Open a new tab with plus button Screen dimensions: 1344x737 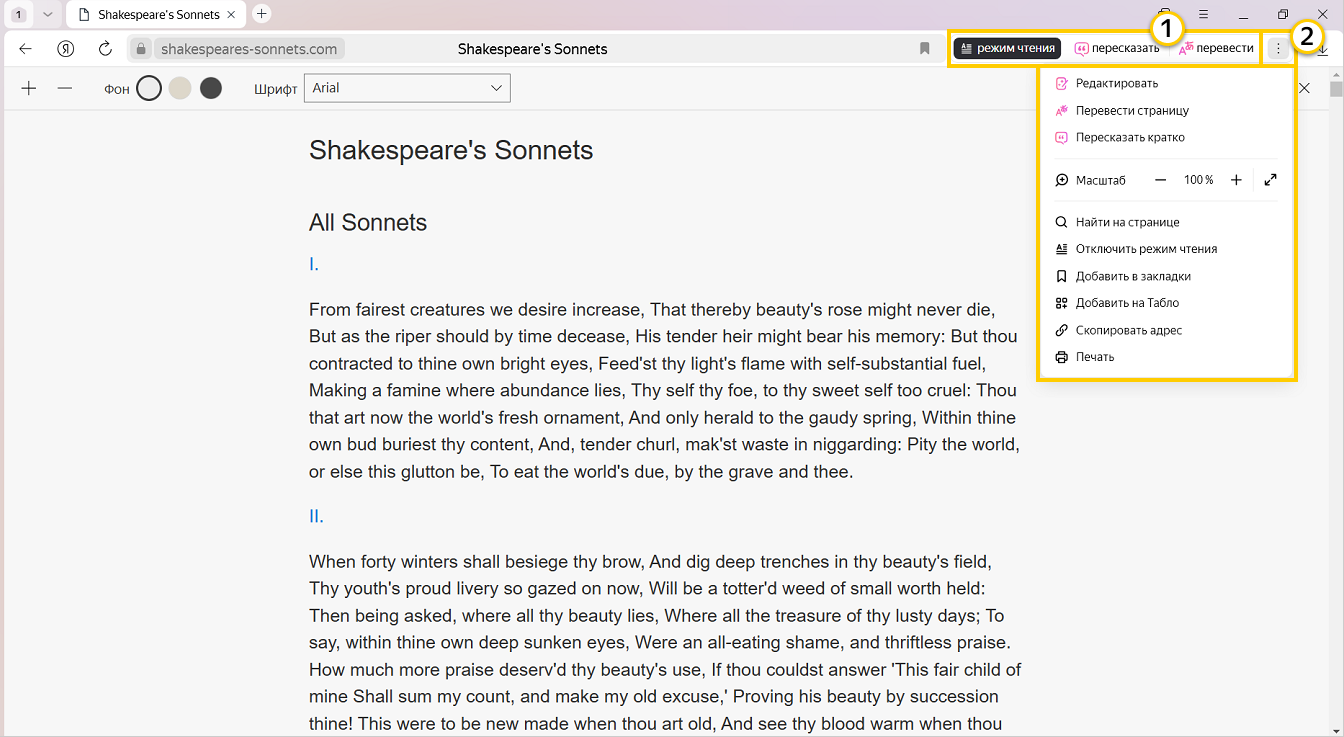pos(262,14)
